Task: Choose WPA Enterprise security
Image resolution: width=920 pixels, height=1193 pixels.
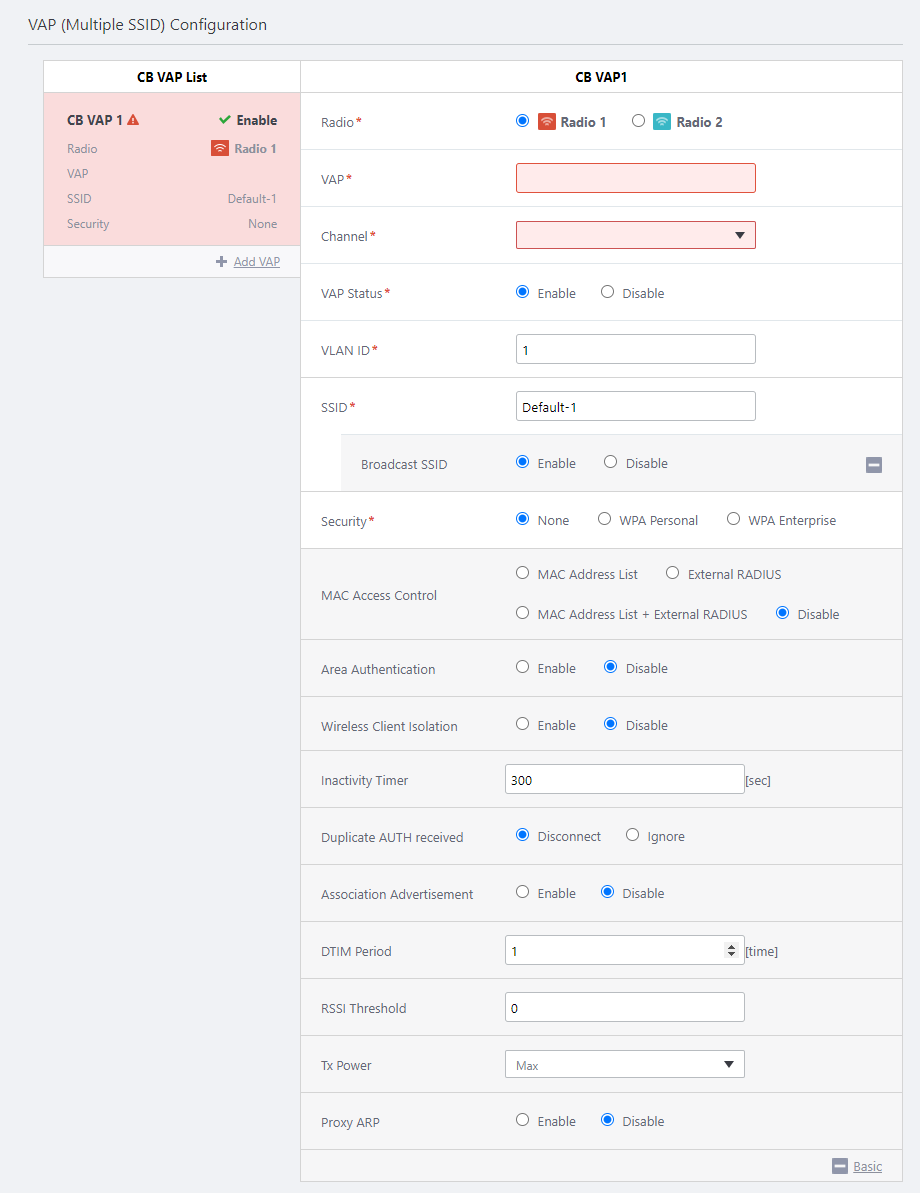Action: (x=734, y=519)
